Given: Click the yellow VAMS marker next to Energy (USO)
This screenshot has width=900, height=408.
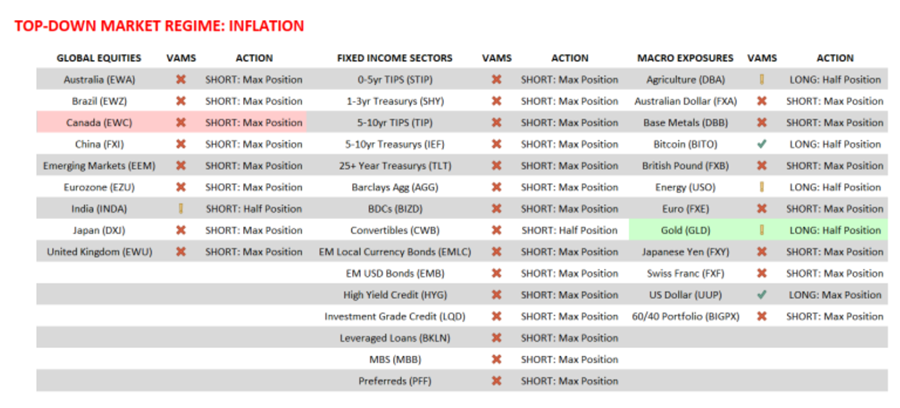Looking at the screenshot, I should coord(762,187).
